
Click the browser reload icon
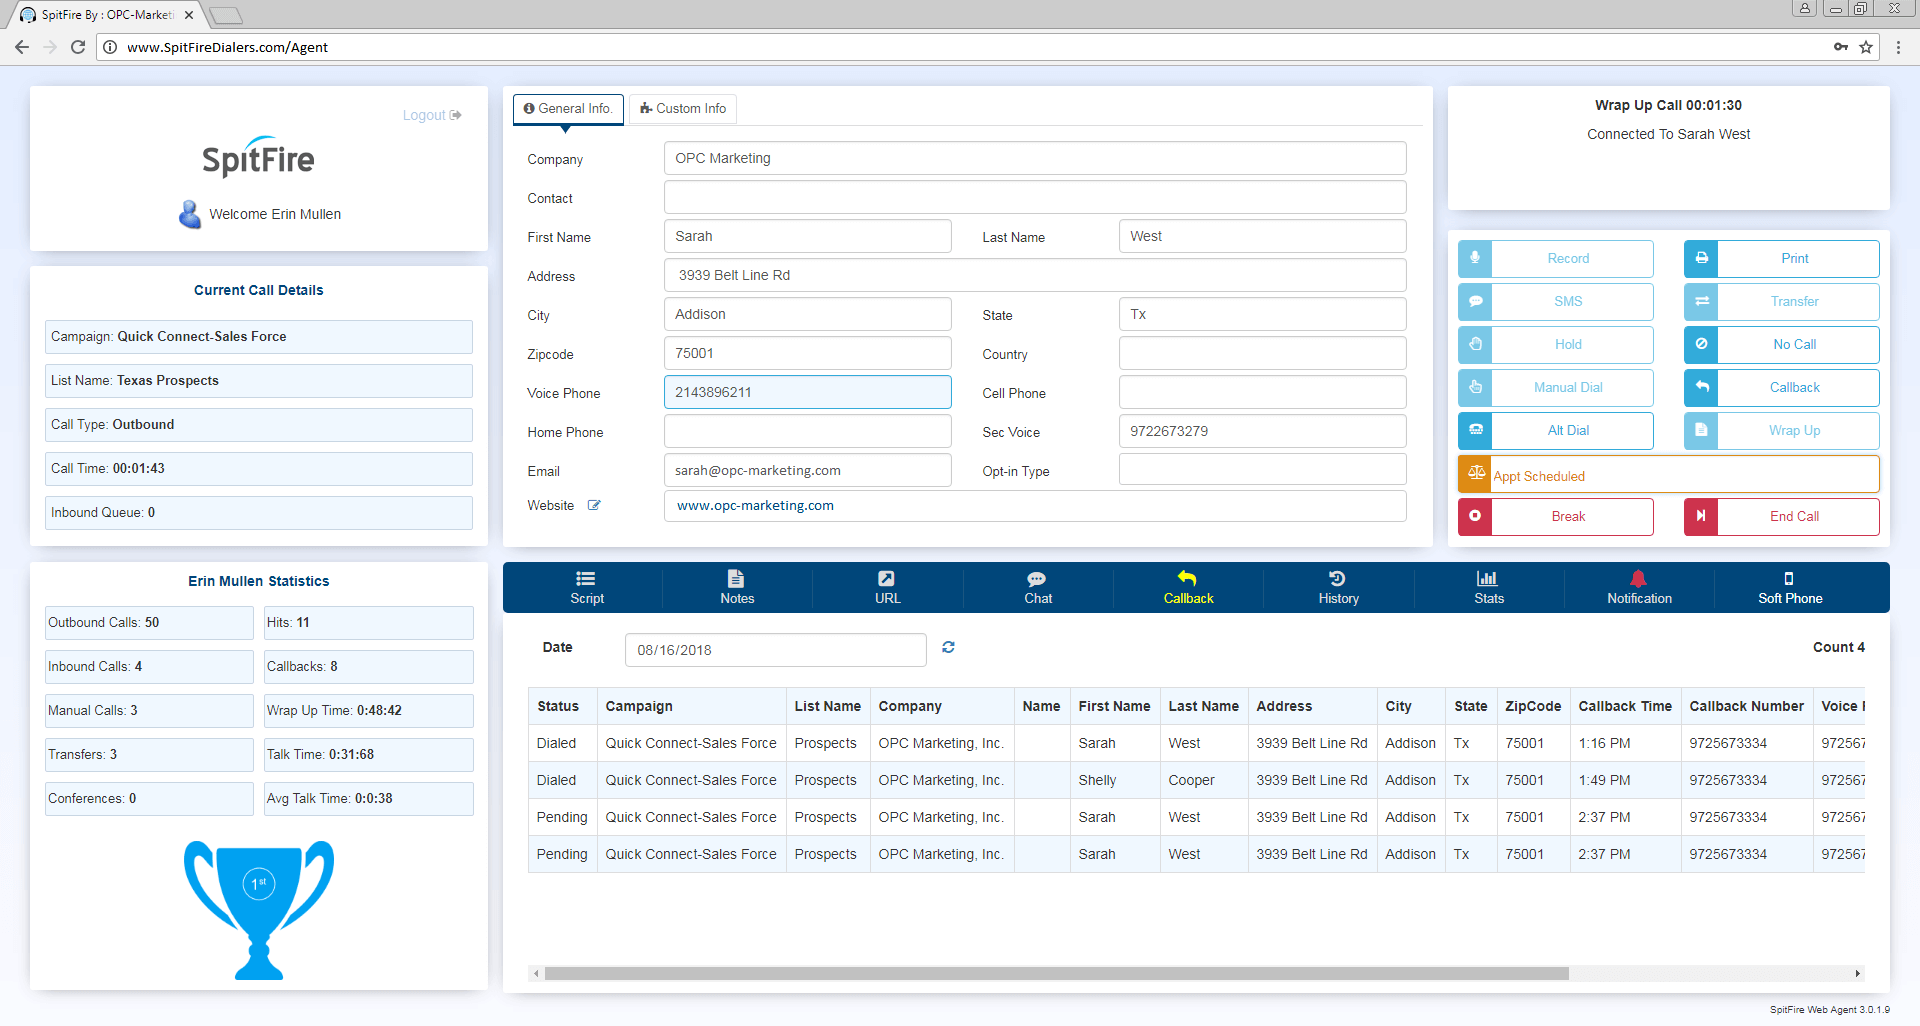coord(77,47)
